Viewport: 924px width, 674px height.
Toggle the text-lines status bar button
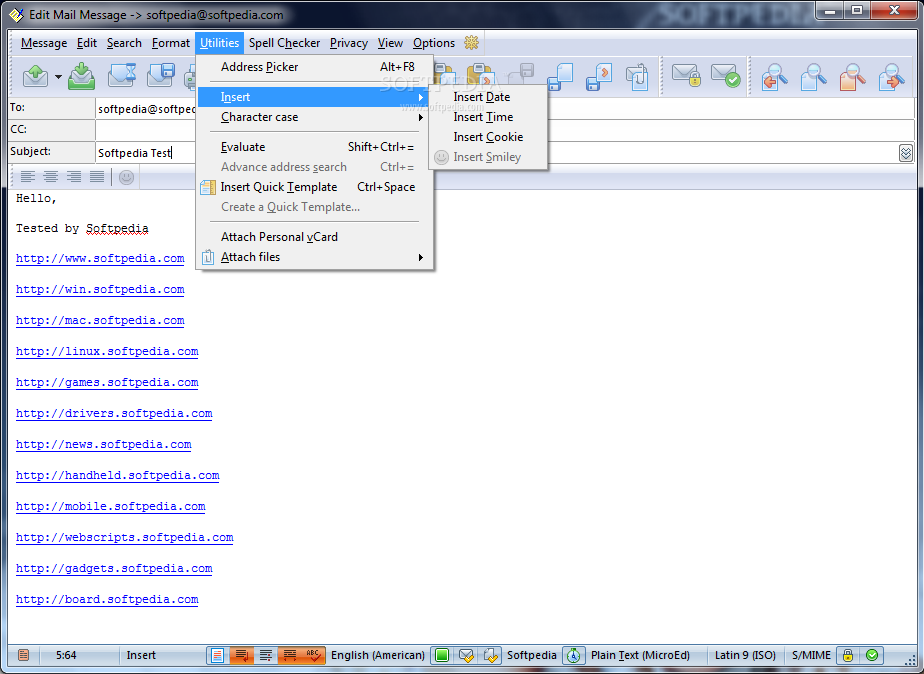(x=266, y=655)
